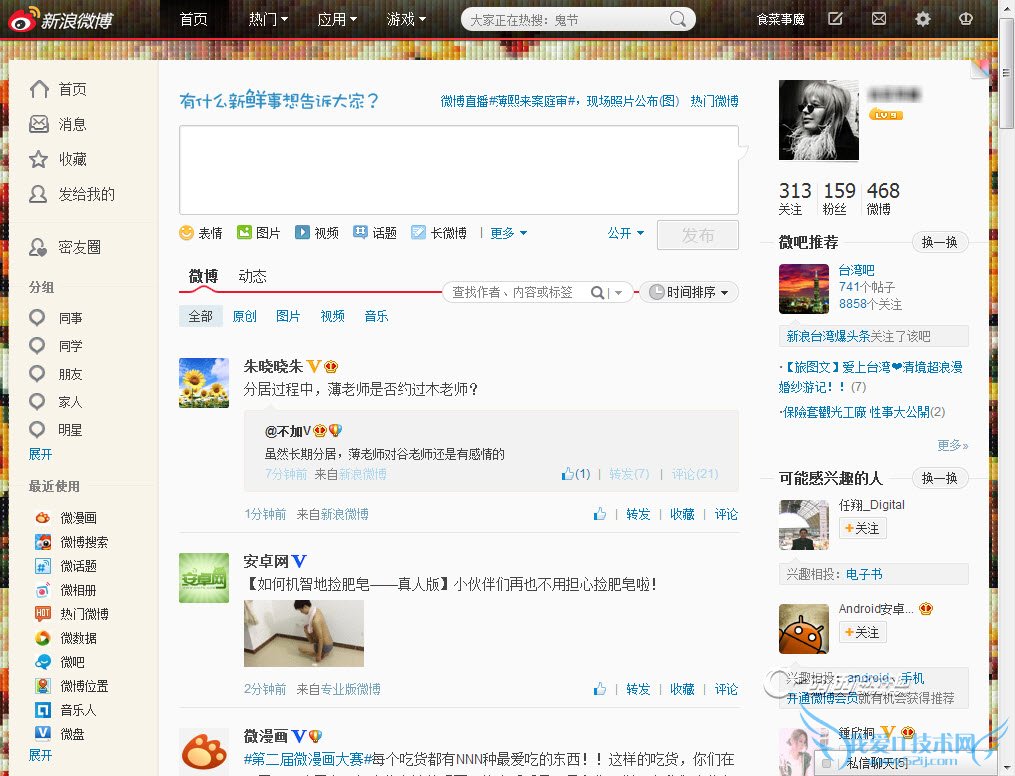The height and width of the screenshot is (776, 1015).
Task: Open 微相册 app in sidebar
Action: [x=65, y=590]
